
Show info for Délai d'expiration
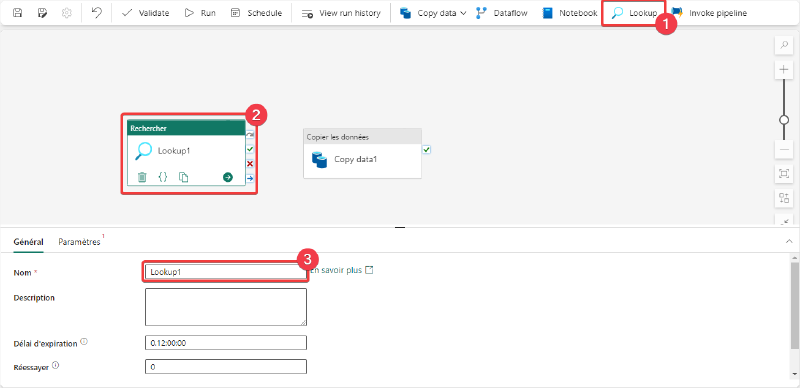coord(84,342)
